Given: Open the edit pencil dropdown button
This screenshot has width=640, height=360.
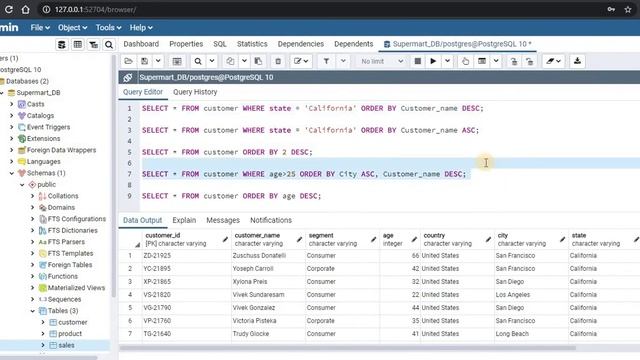Looking at the screenshot, I should [301, 61].
